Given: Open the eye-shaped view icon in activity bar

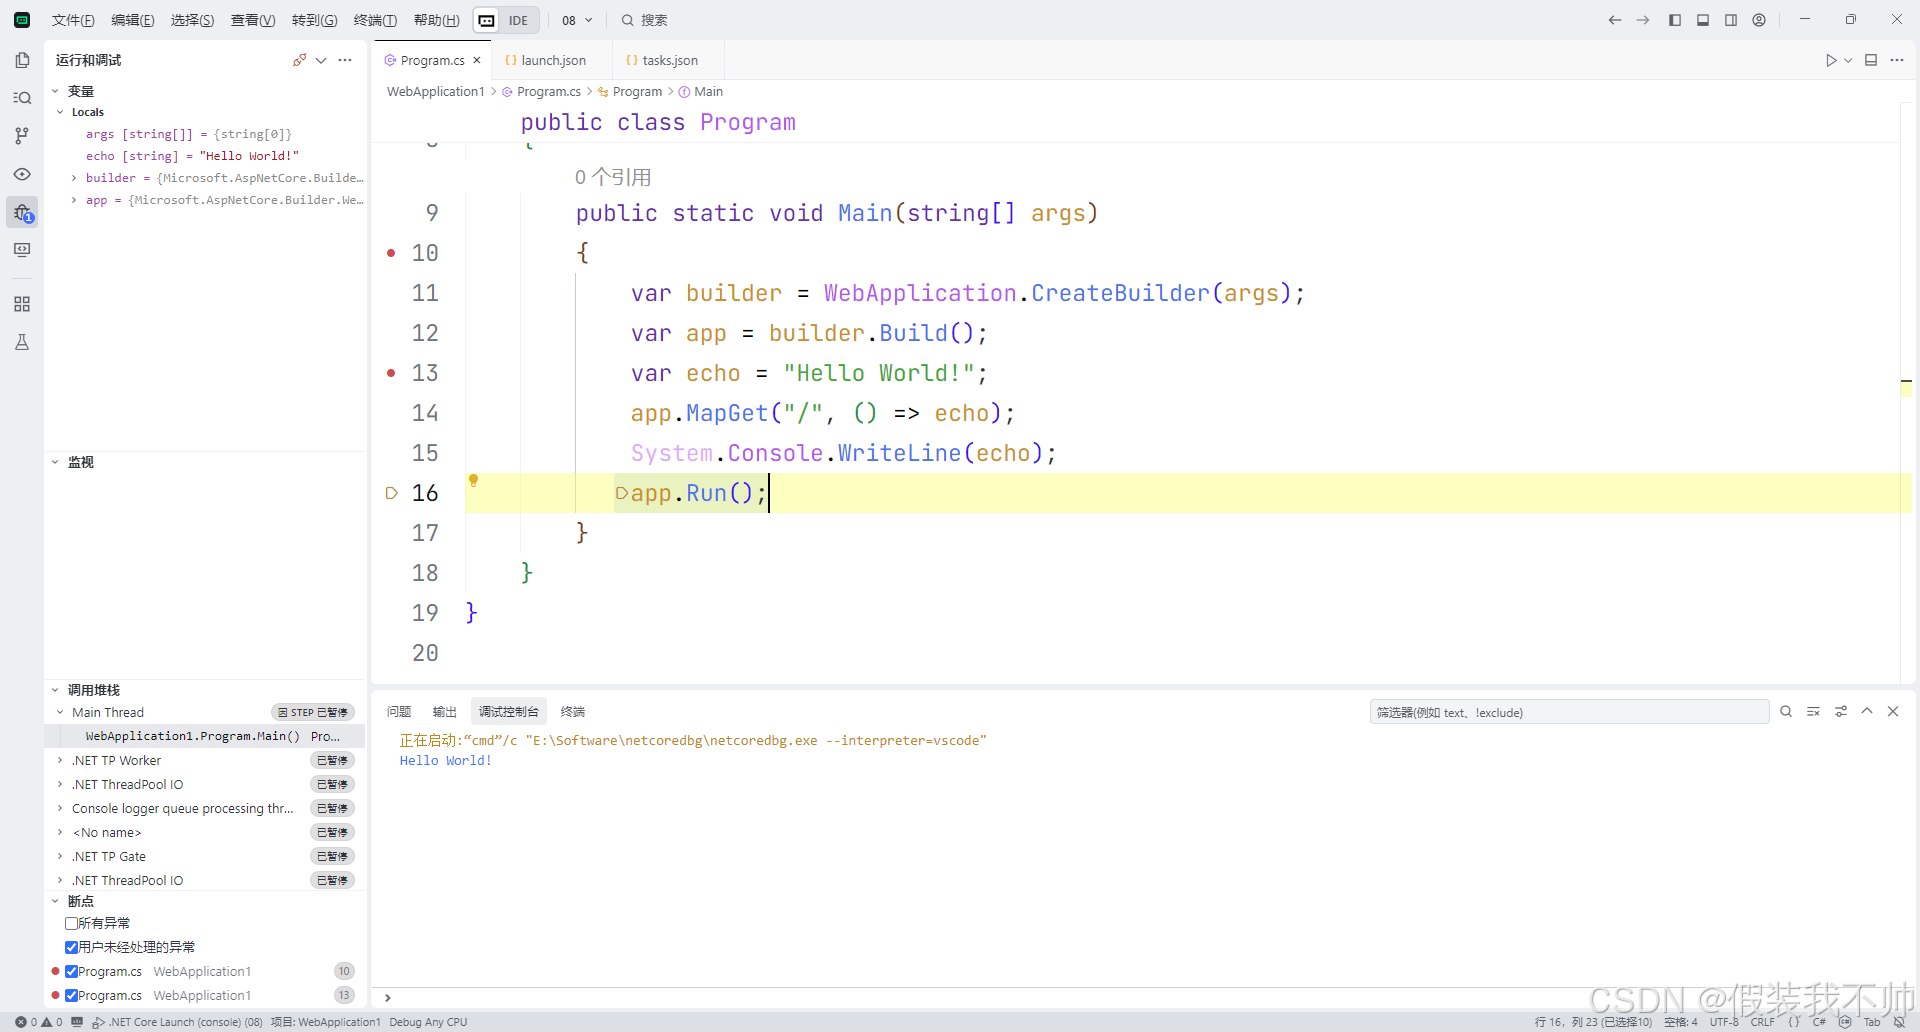Looking at the screenshot, I should click(x=22, y=174).
